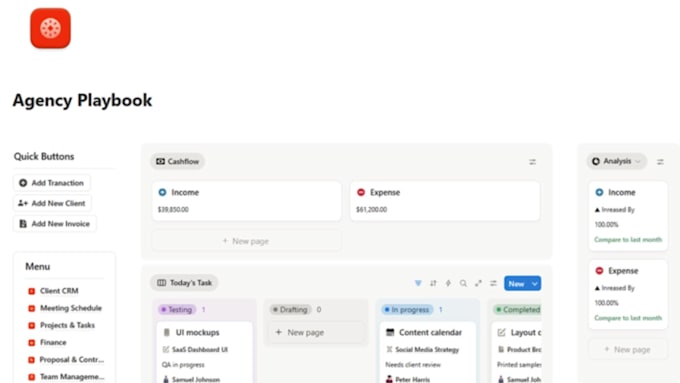Click the Layout task card in Completed
This screenshot has height=383, width=680.
[x=517, y=352]
